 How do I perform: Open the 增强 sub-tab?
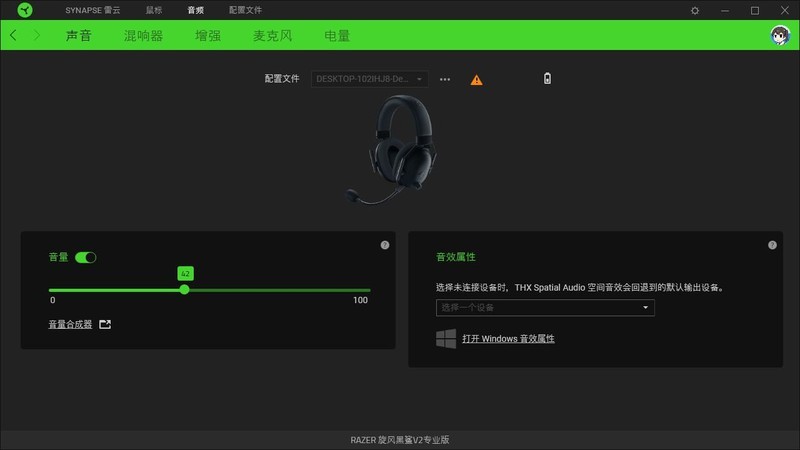pos(208,36)
